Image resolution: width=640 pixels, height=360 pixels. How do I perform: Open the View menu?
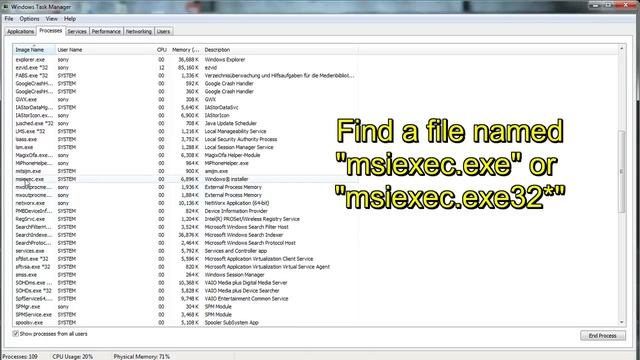(x=51, y=19)
